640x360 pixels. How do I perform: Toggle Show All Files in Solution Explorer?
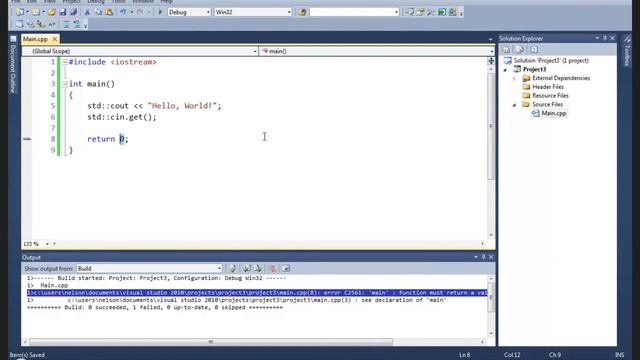[x=520, y=49]
